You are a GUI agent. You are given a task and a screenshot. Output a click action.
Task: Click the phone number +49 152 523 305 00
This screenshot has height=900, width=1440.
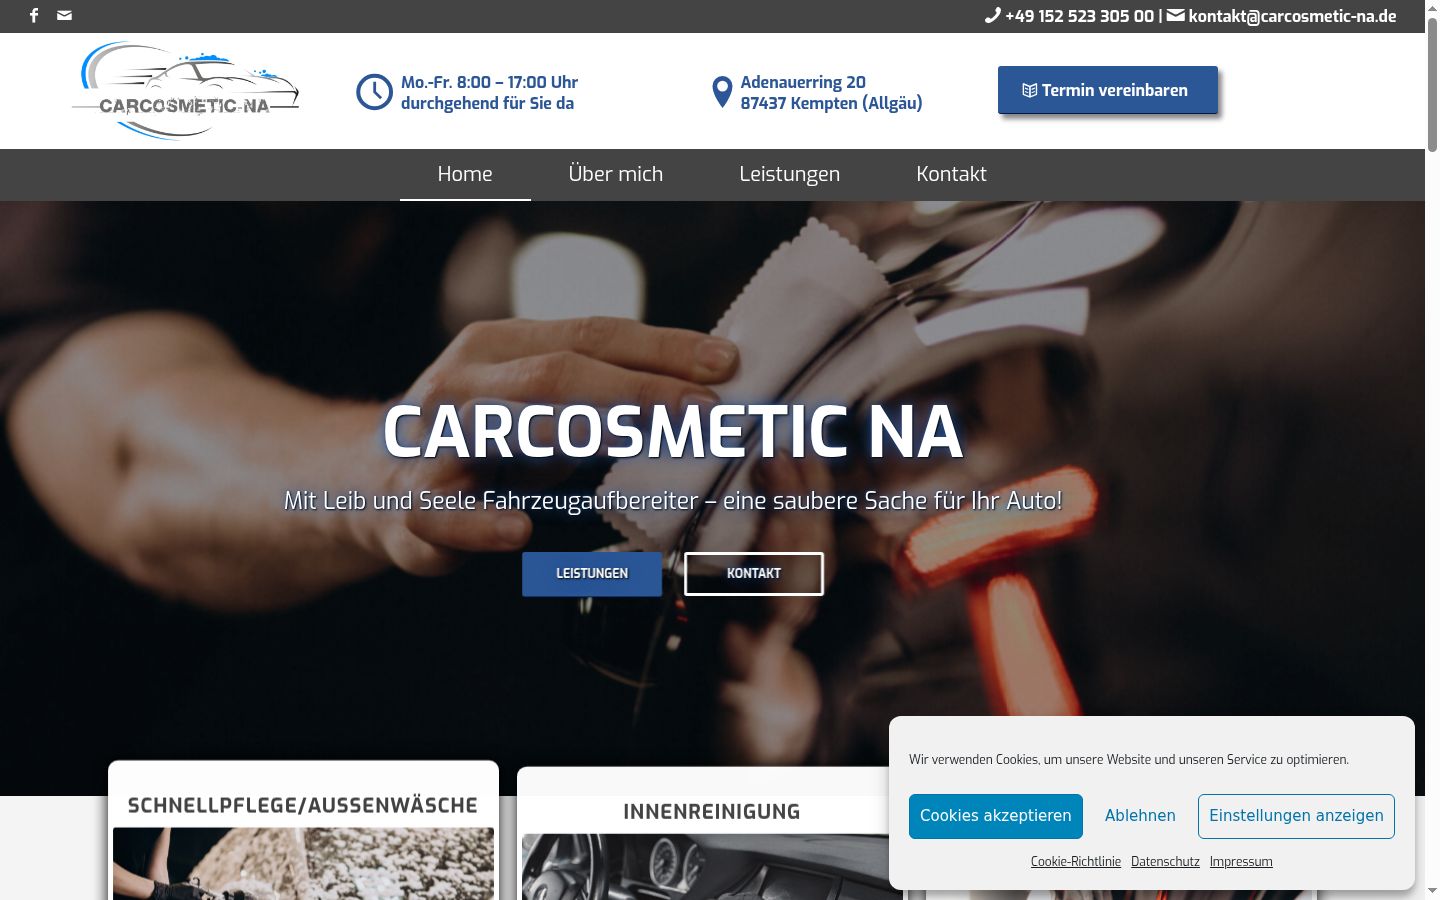tap(1079, 16)
